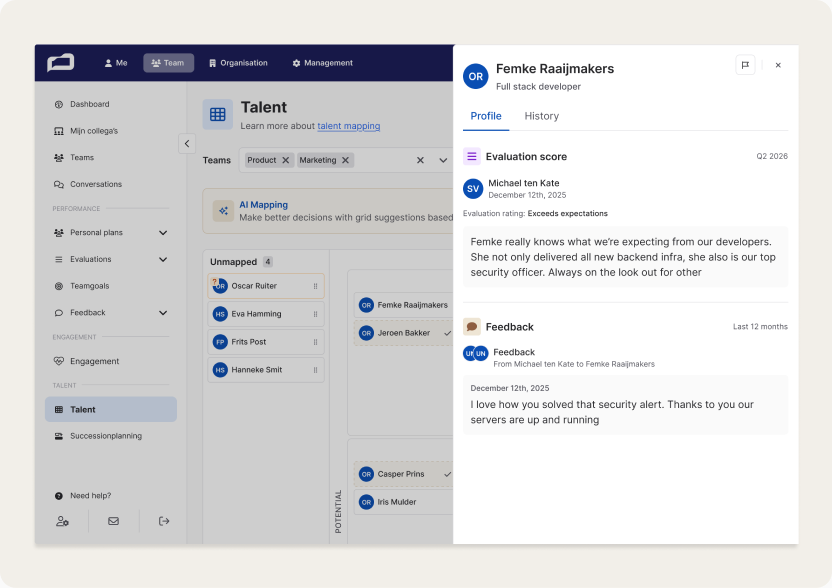Expand the Feedback sidebar submenu
The height and width of the screenshot is (588, 832).
(163, 313)
